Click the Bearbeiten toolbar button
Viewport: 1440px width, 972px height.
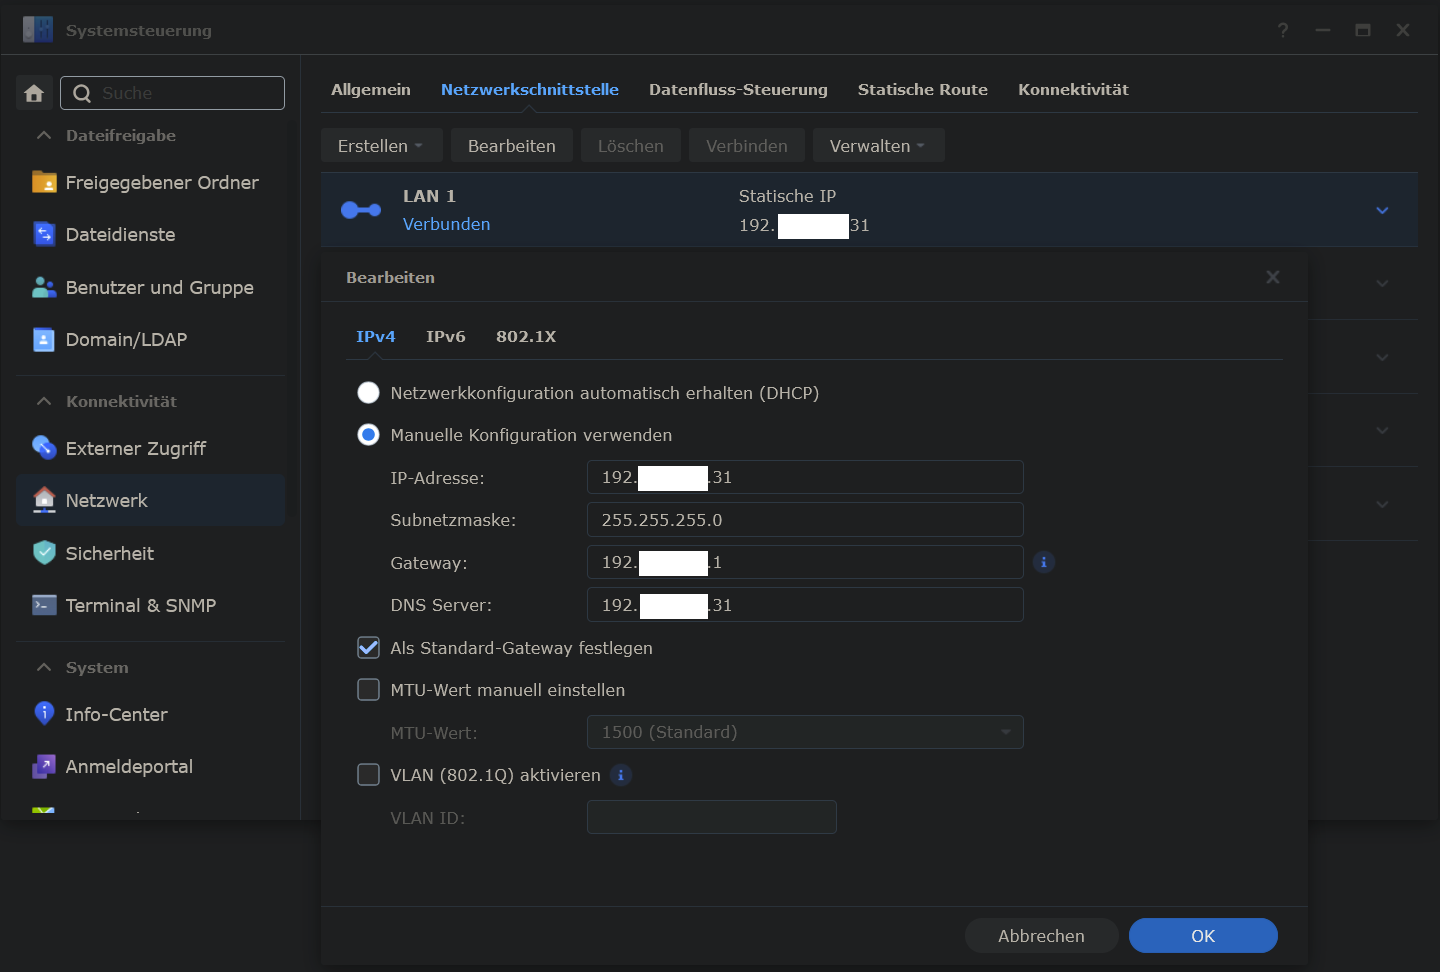[511, 146]
